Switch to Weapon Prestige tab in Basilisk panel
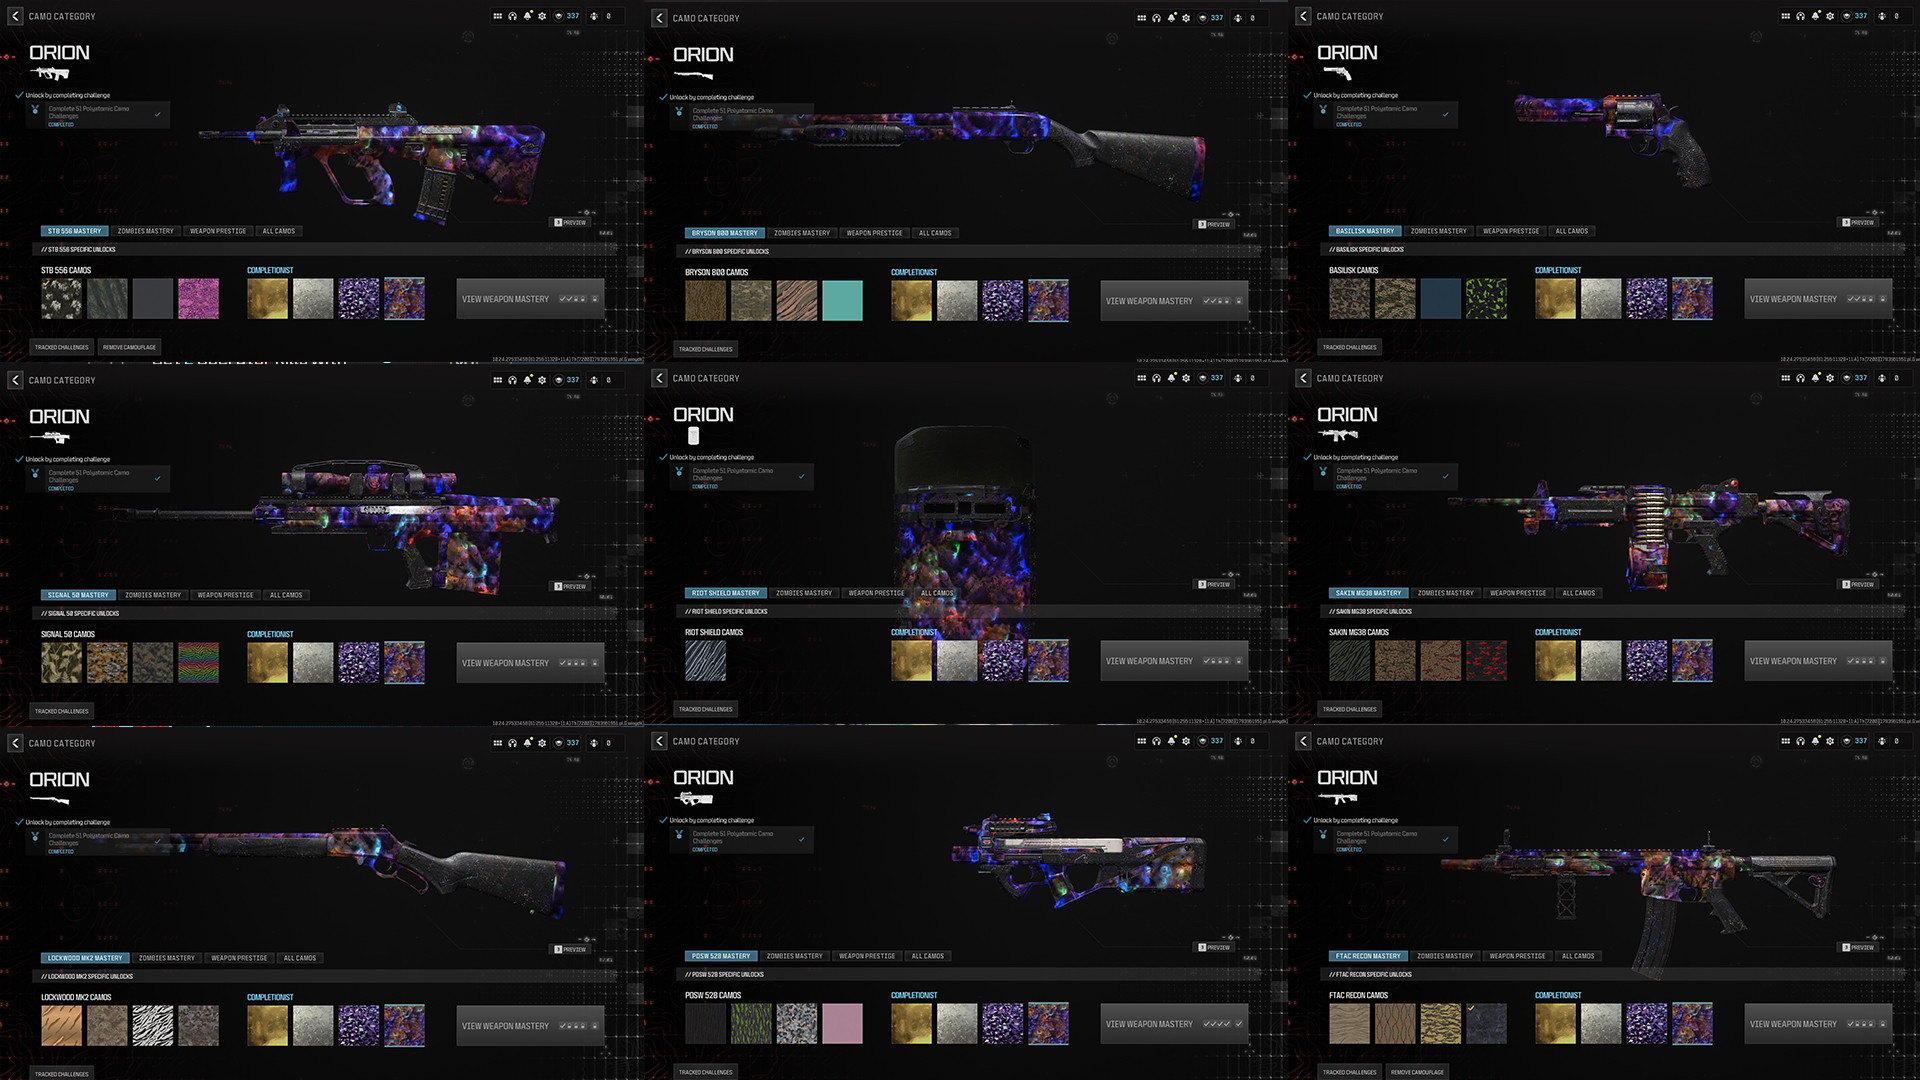1920x1080 pixels. point(1511,231)
